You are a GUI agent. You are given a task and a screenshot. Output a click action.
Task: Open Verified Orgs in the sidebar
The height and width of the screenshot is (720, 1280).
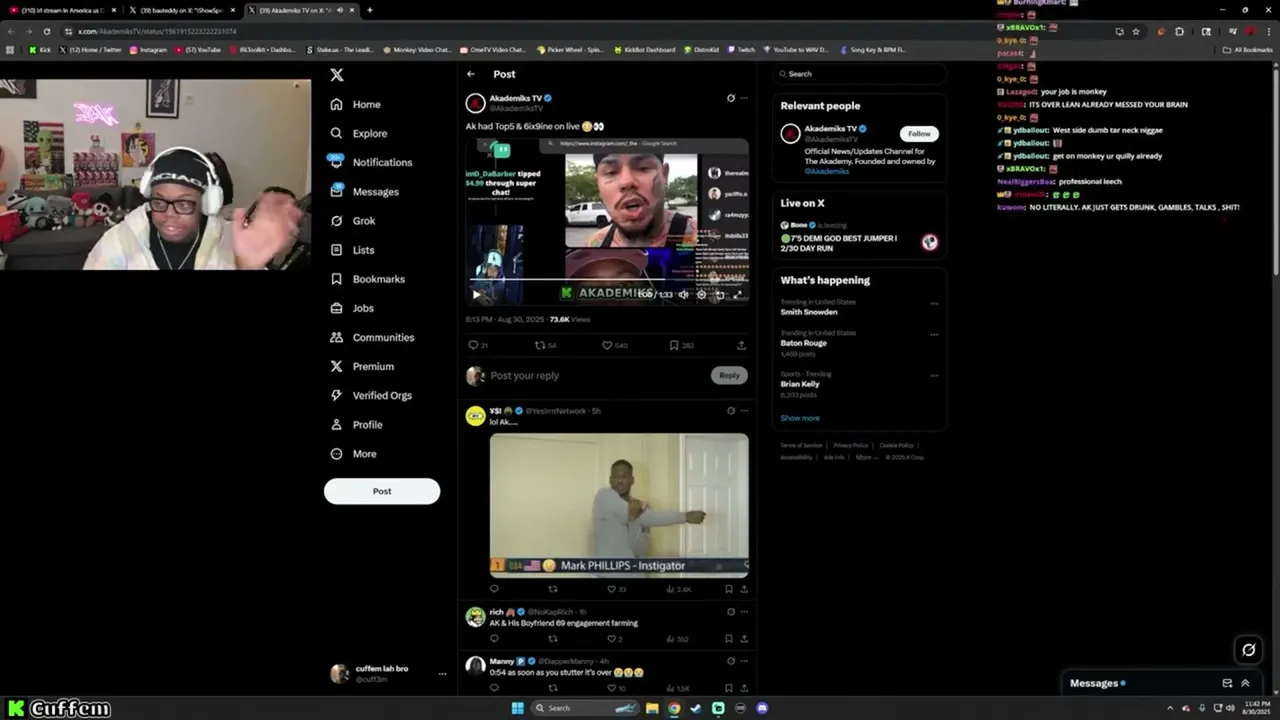tap(371, 395)
